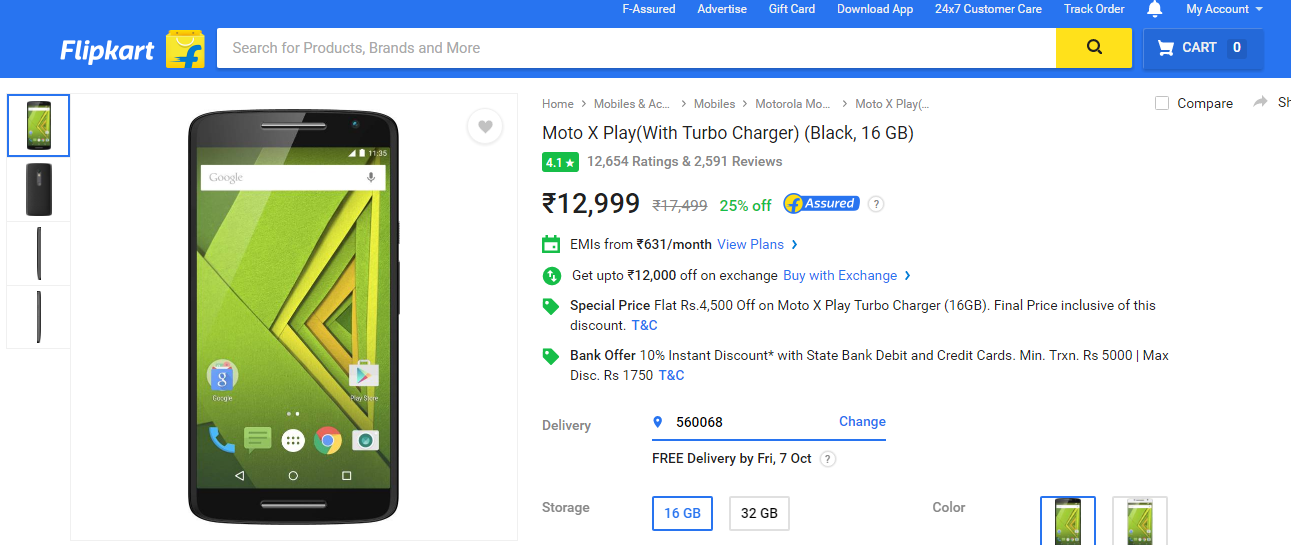Select the black color swatch thumbnail
Viewport: 1291px width, 547px height.
[x=1068, y=522]
